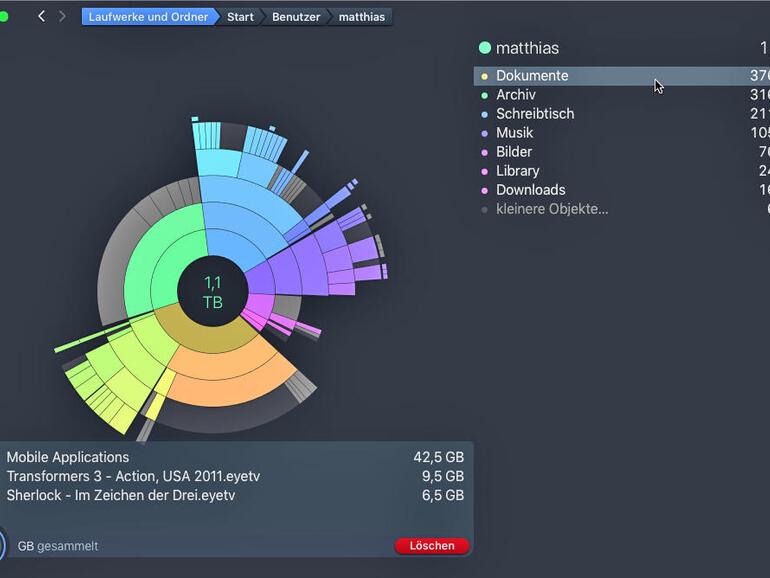The width and height of the screenshot is (770, 578).
Task: Click the GB gesammelt label
Action: coord(57,546)
